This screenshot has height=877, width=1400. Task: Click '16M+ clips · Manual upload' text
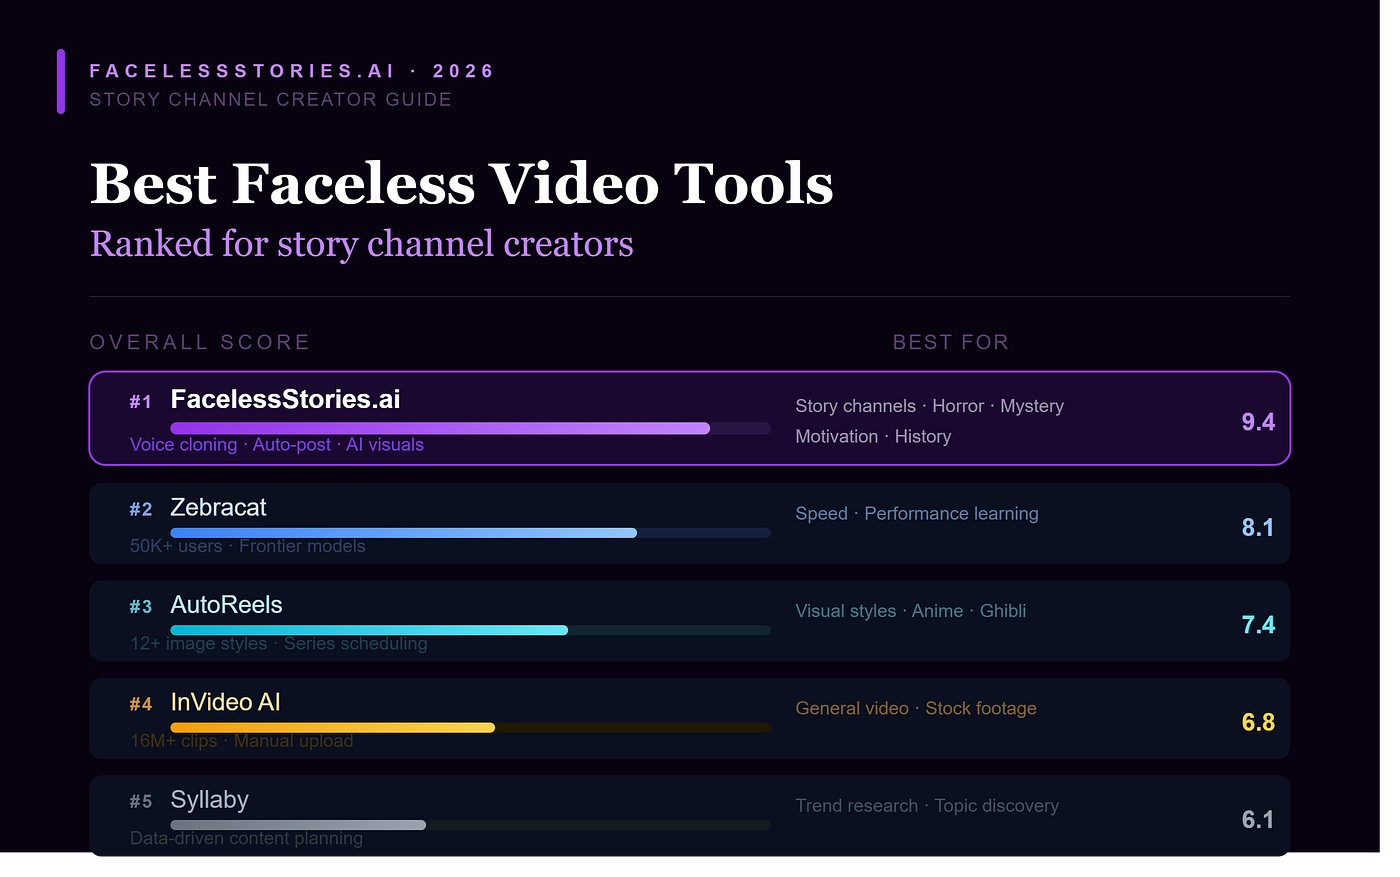(242, 741)
